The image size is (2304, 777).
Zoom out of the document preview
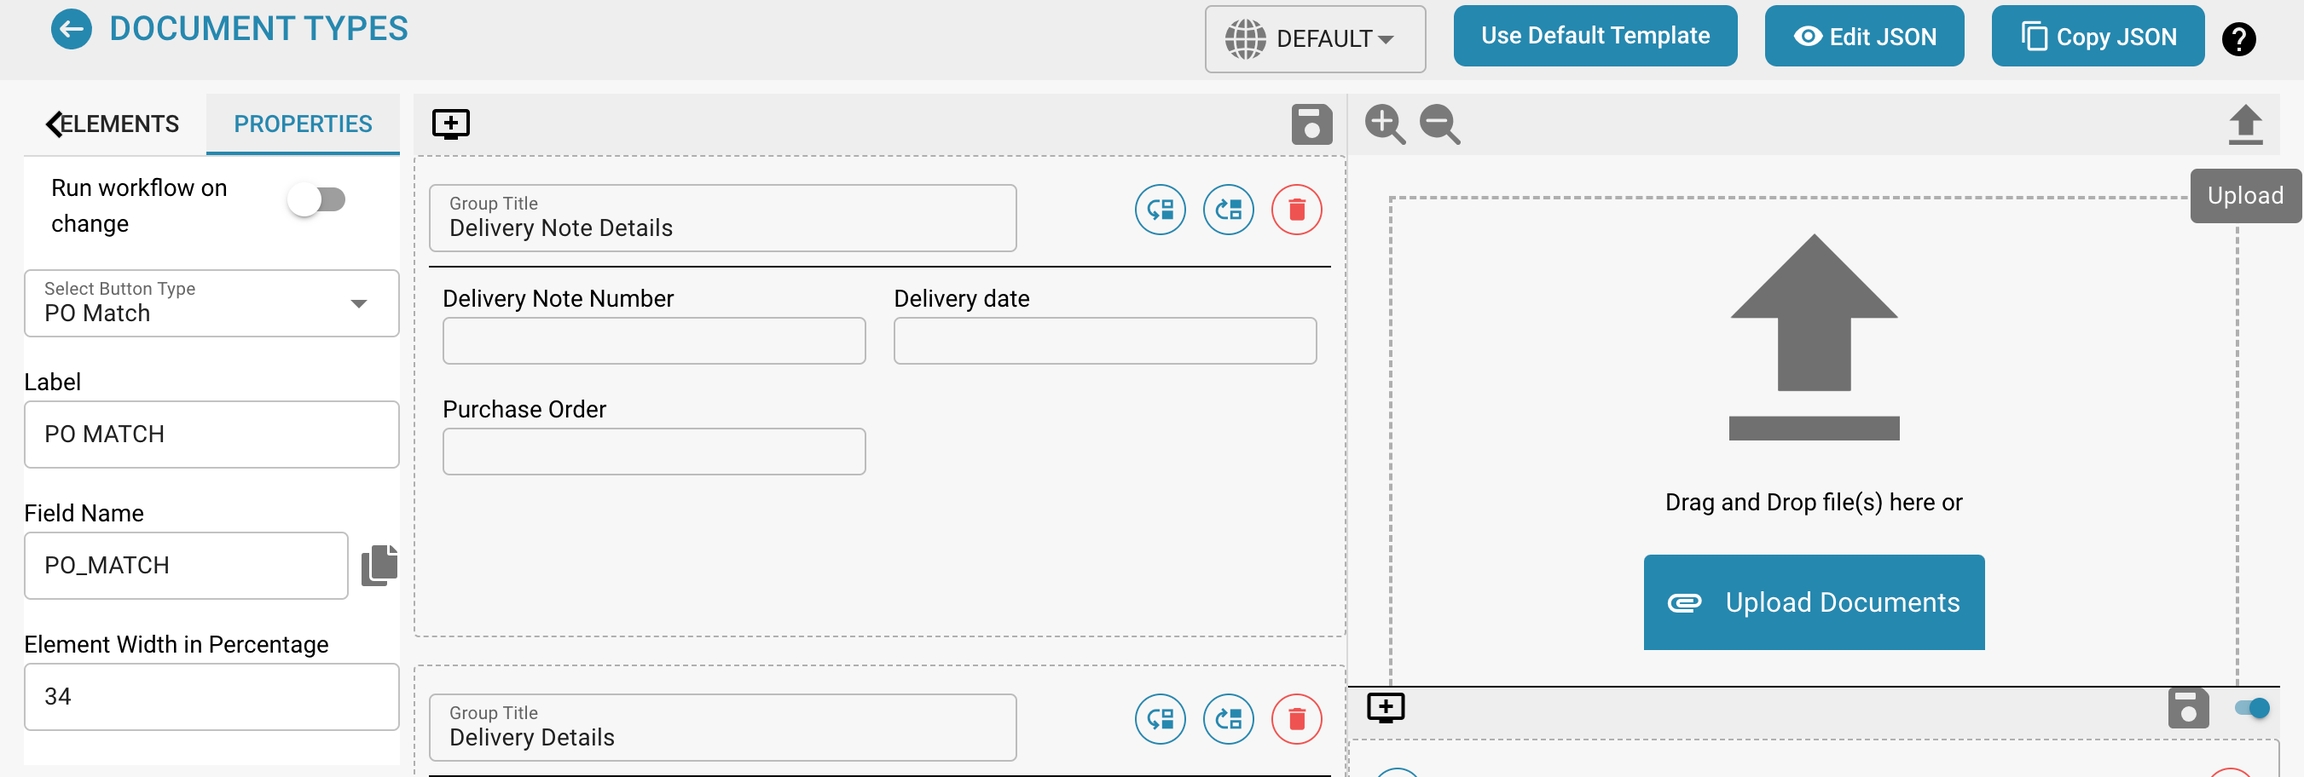point(1440,125)
